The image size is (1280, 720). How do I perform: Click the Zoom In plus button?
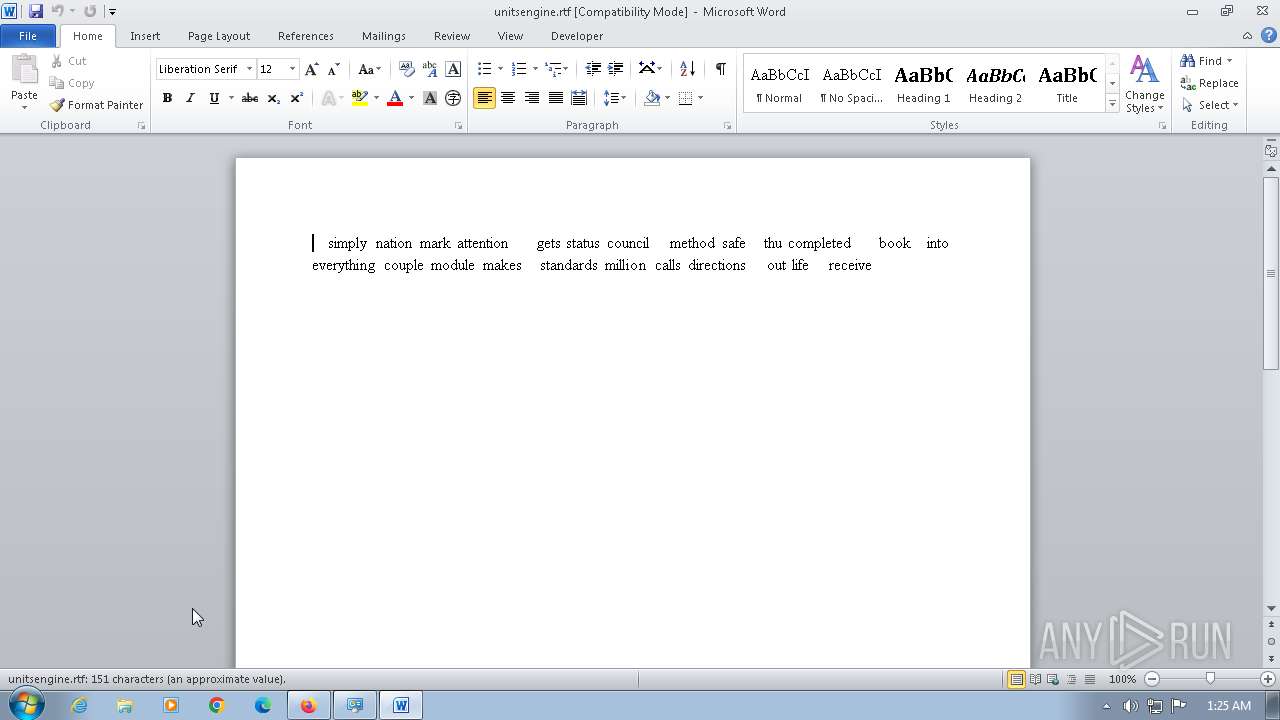tap(1268, 679)
